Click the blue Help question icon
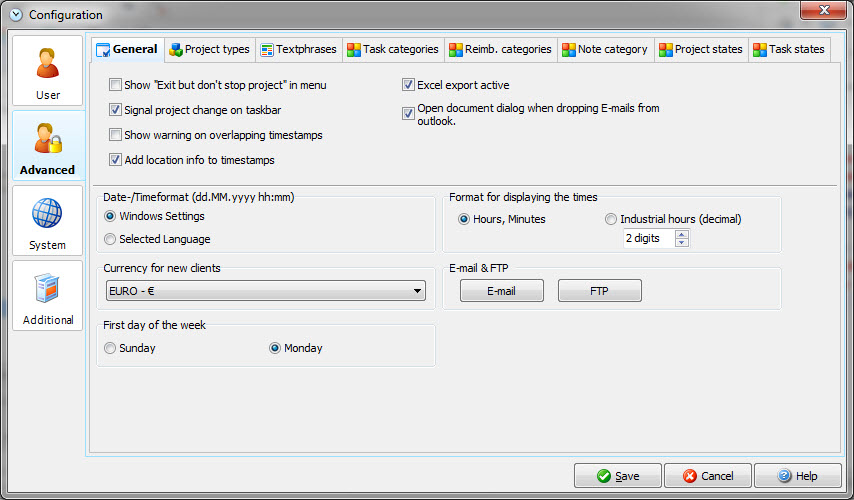 784,476
